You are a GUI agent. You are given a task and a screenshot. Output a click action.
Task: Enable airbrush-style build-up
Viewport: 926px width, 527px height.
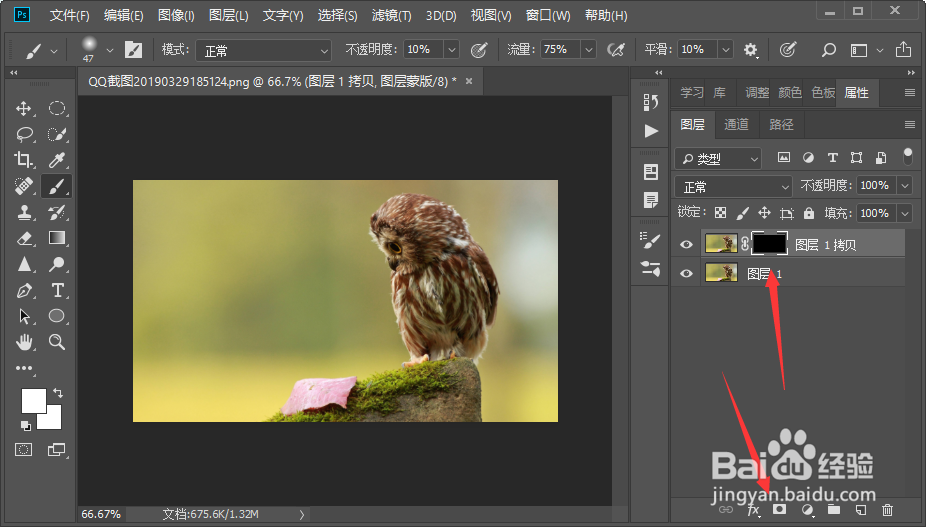616,50
